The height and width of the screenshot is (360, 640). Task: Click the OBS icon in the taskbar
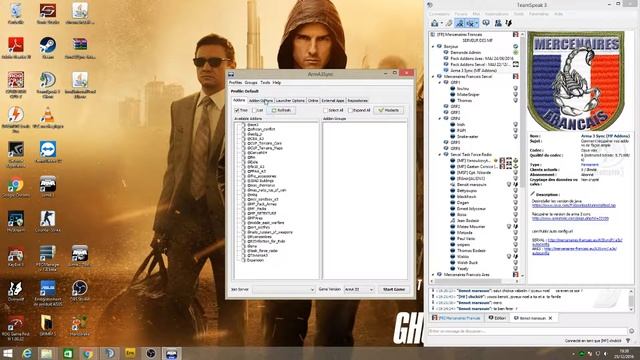[151, 353]
